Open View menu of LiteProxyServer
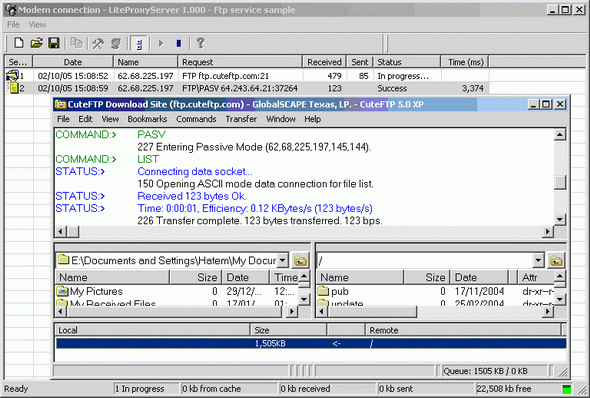The width and height of the screenshot is (590, 398). tap(37, 25)
